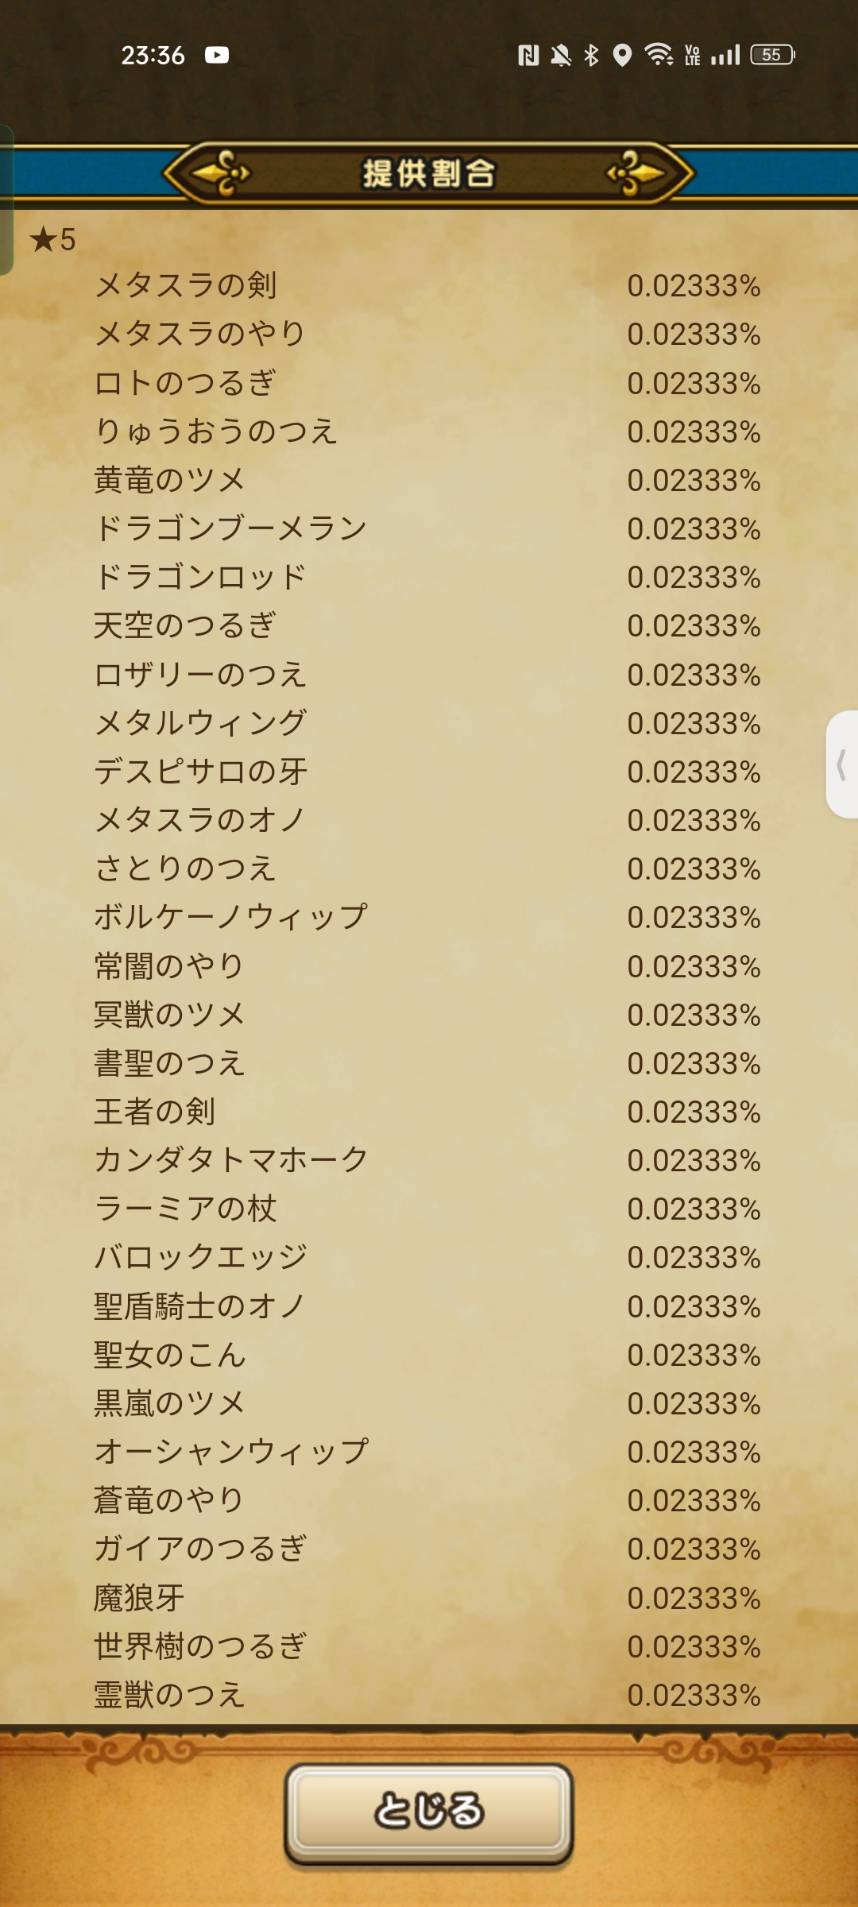Tap the Bluetooth status icon
858x1907 pixels.
[591, 55]
